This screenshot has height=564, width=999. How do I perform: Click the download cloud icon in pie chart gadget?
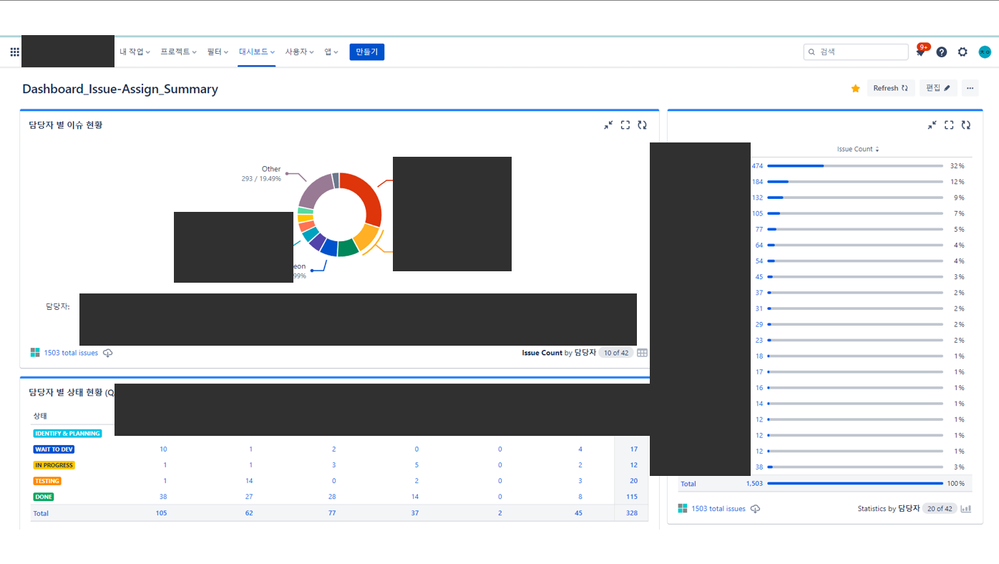point(108,353)
